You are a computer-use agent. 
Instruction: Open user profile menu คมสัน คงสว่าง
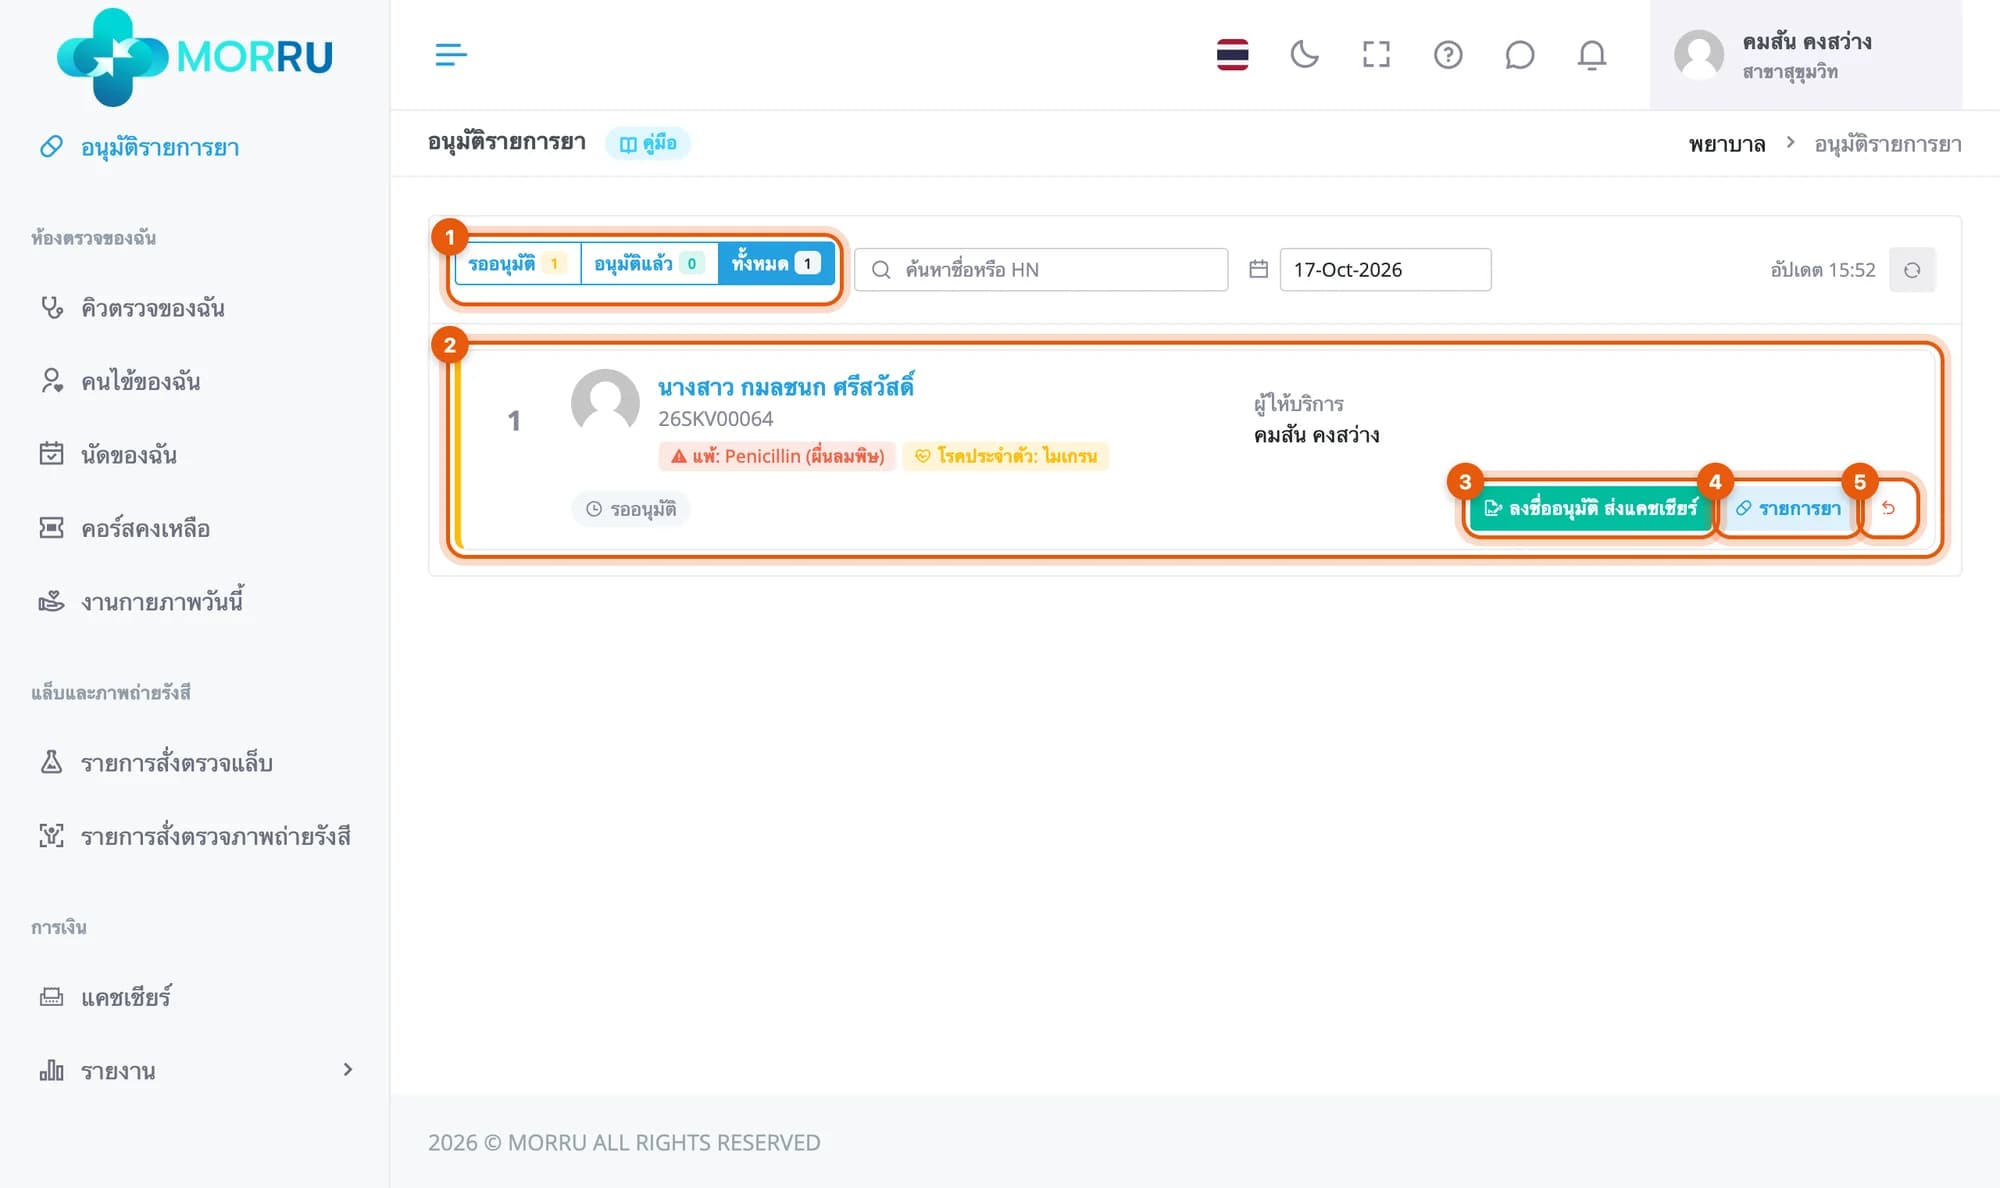(x=1806, y=55)
